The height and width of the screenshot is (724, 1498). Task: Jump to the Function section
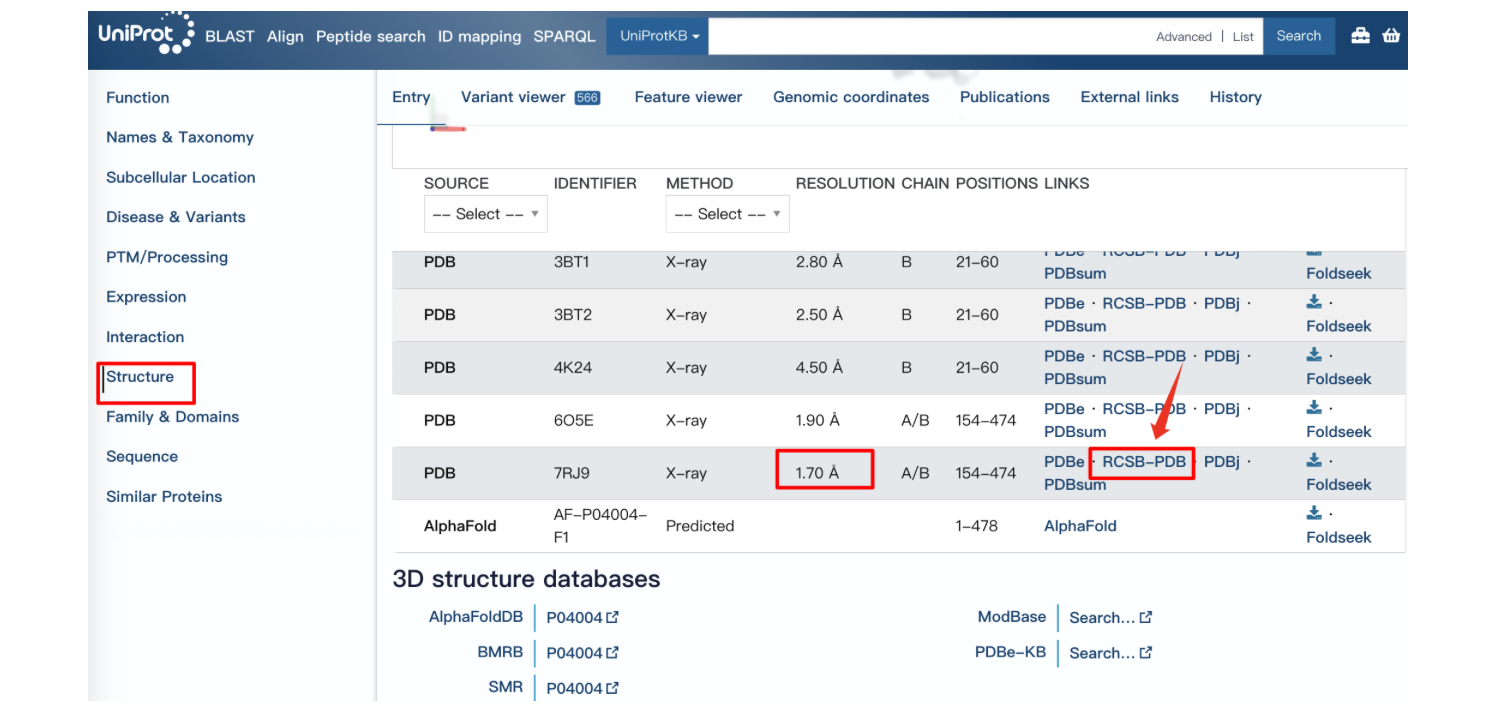click(x=138, y=98)
